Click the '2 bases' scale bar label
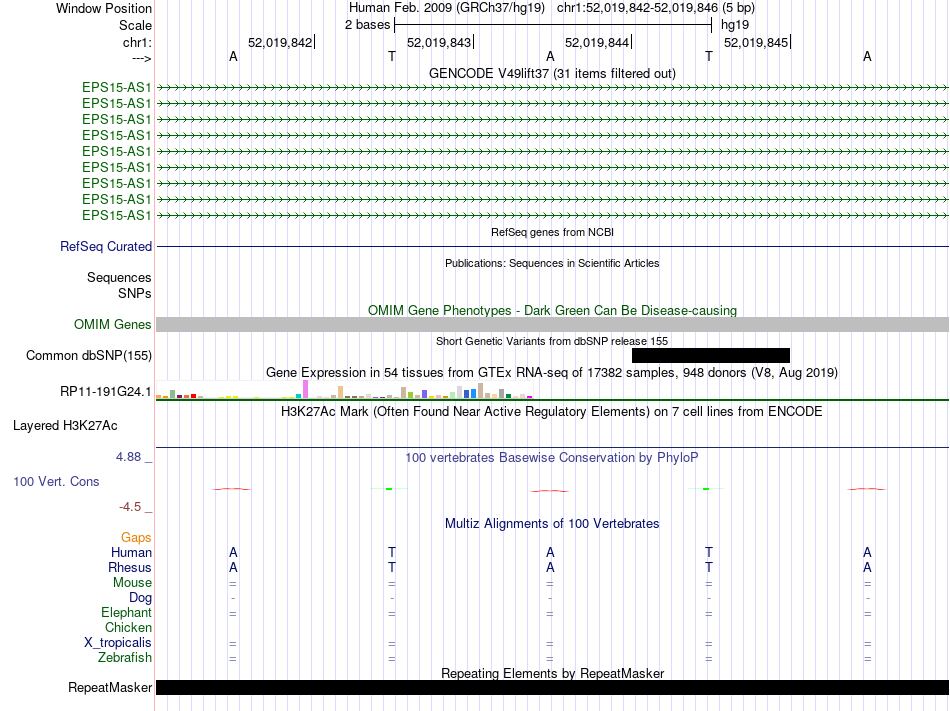Image resolution: width=950 pixels, height=711 pixels. pyautogui.click(x=367, y=25)
